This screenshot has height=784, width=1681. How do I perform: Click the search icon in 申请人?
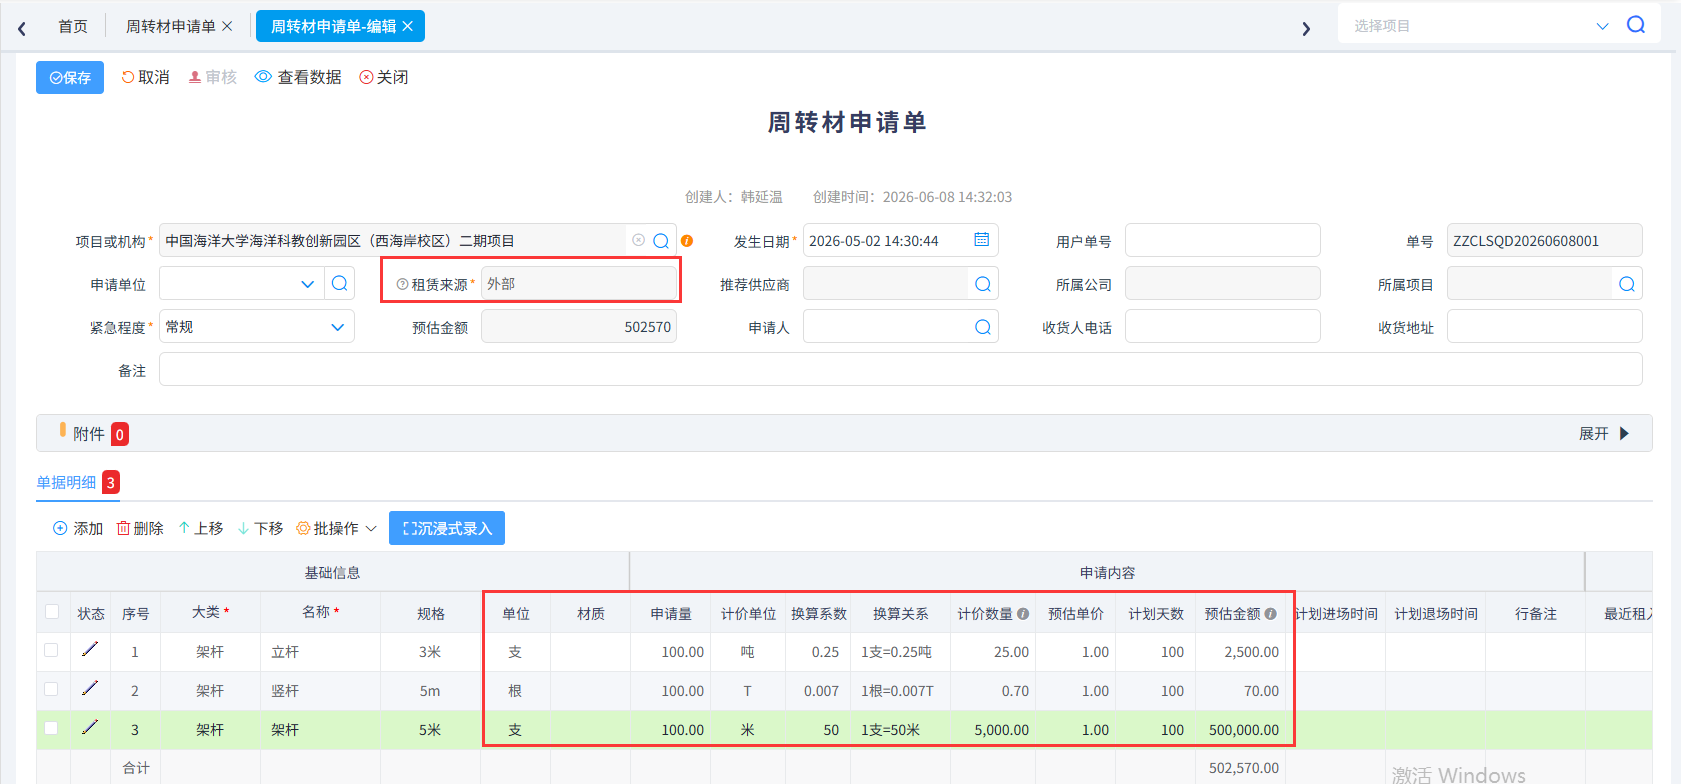click(x=983, y=327)
